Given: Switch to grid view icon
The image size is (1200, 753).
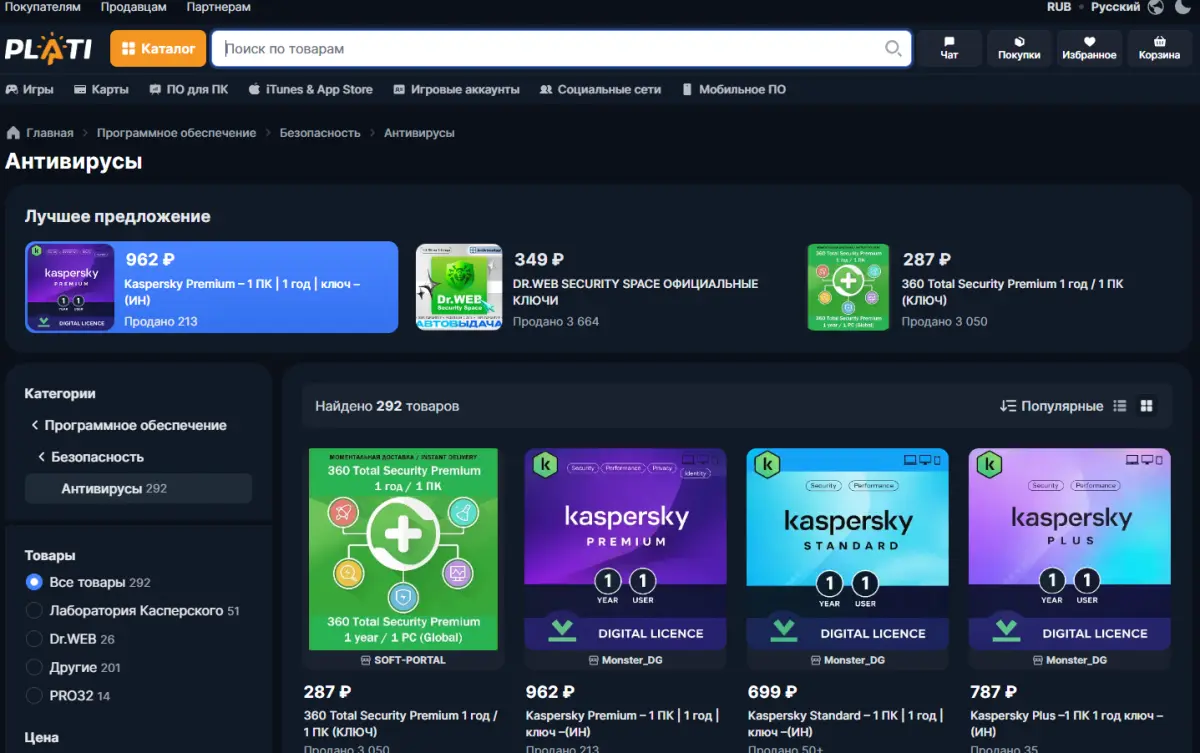Looking at the screenshot, I should [1147, 406].
